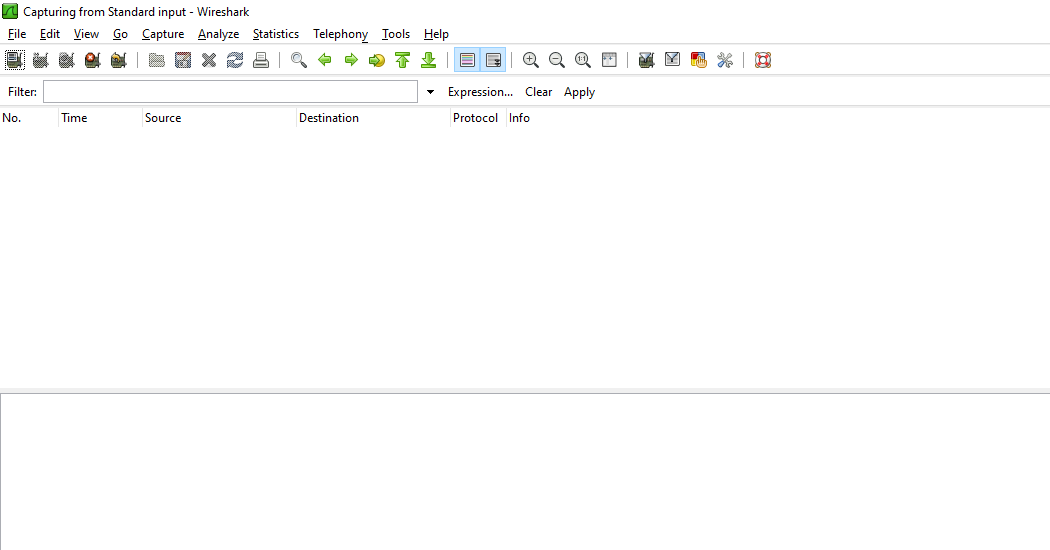Jump to the last packet icon
Image resolution: width=1050 pixels, height=550 pixels.
pyautogui.click(x=429, y=60)
